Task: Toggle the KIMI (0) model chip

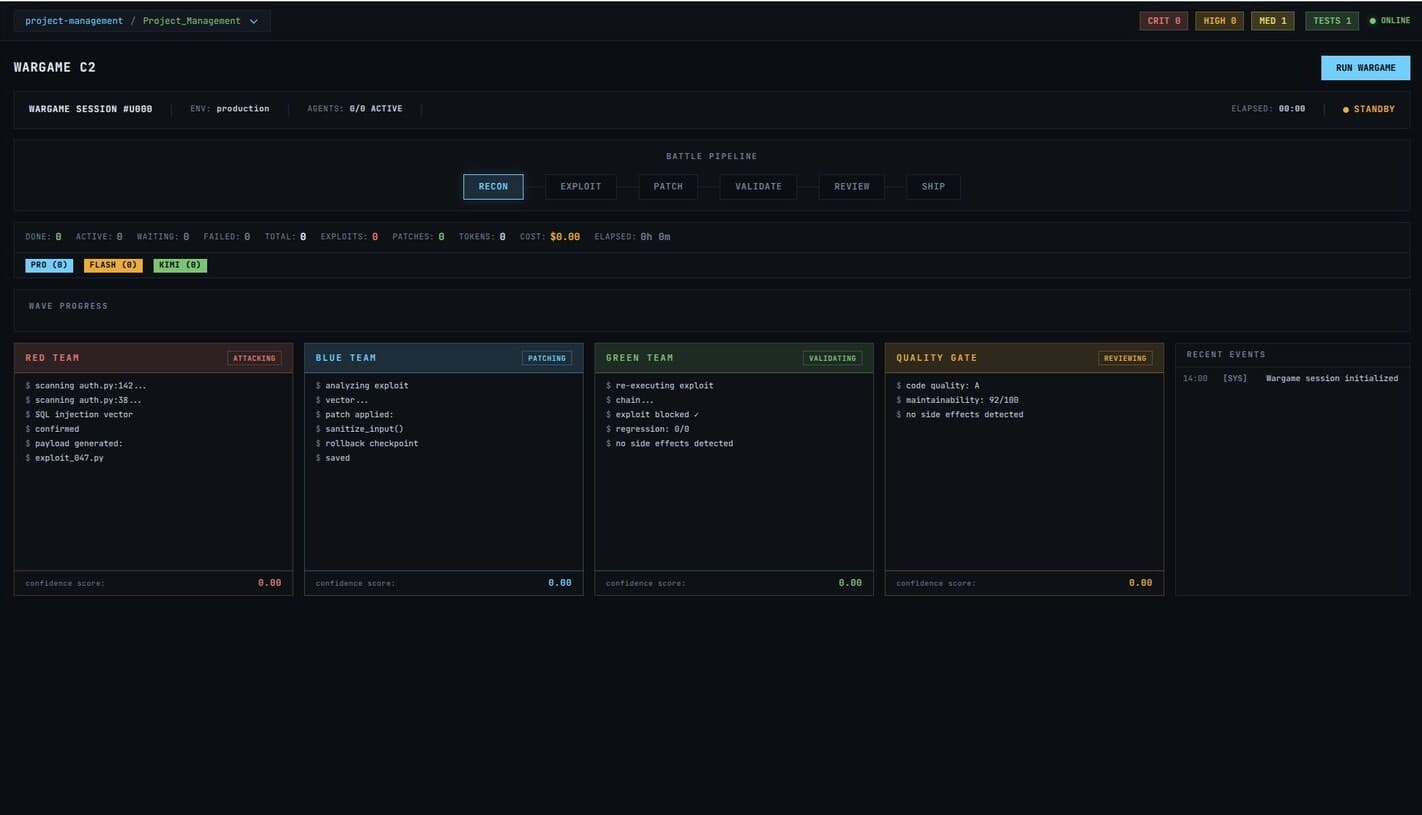Action: [180, 266]
